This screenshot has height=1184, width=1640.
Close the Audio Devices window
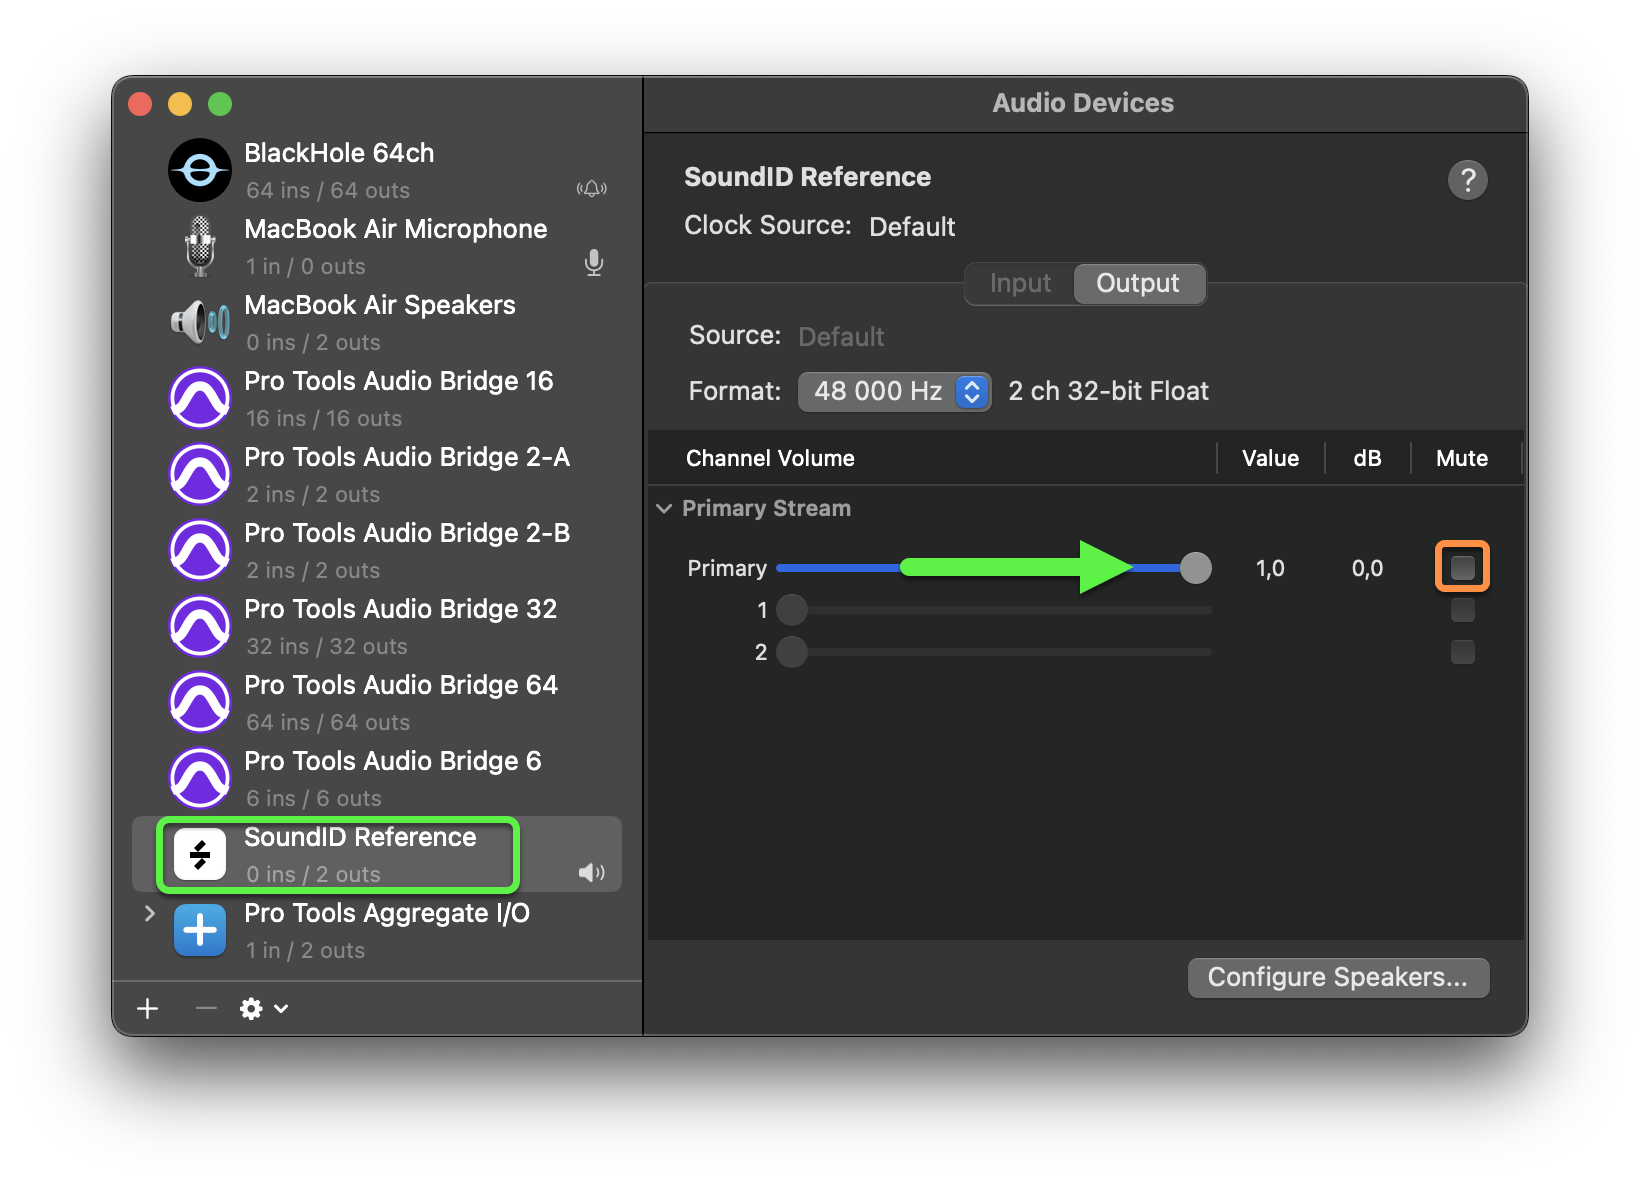click(140, 104)
